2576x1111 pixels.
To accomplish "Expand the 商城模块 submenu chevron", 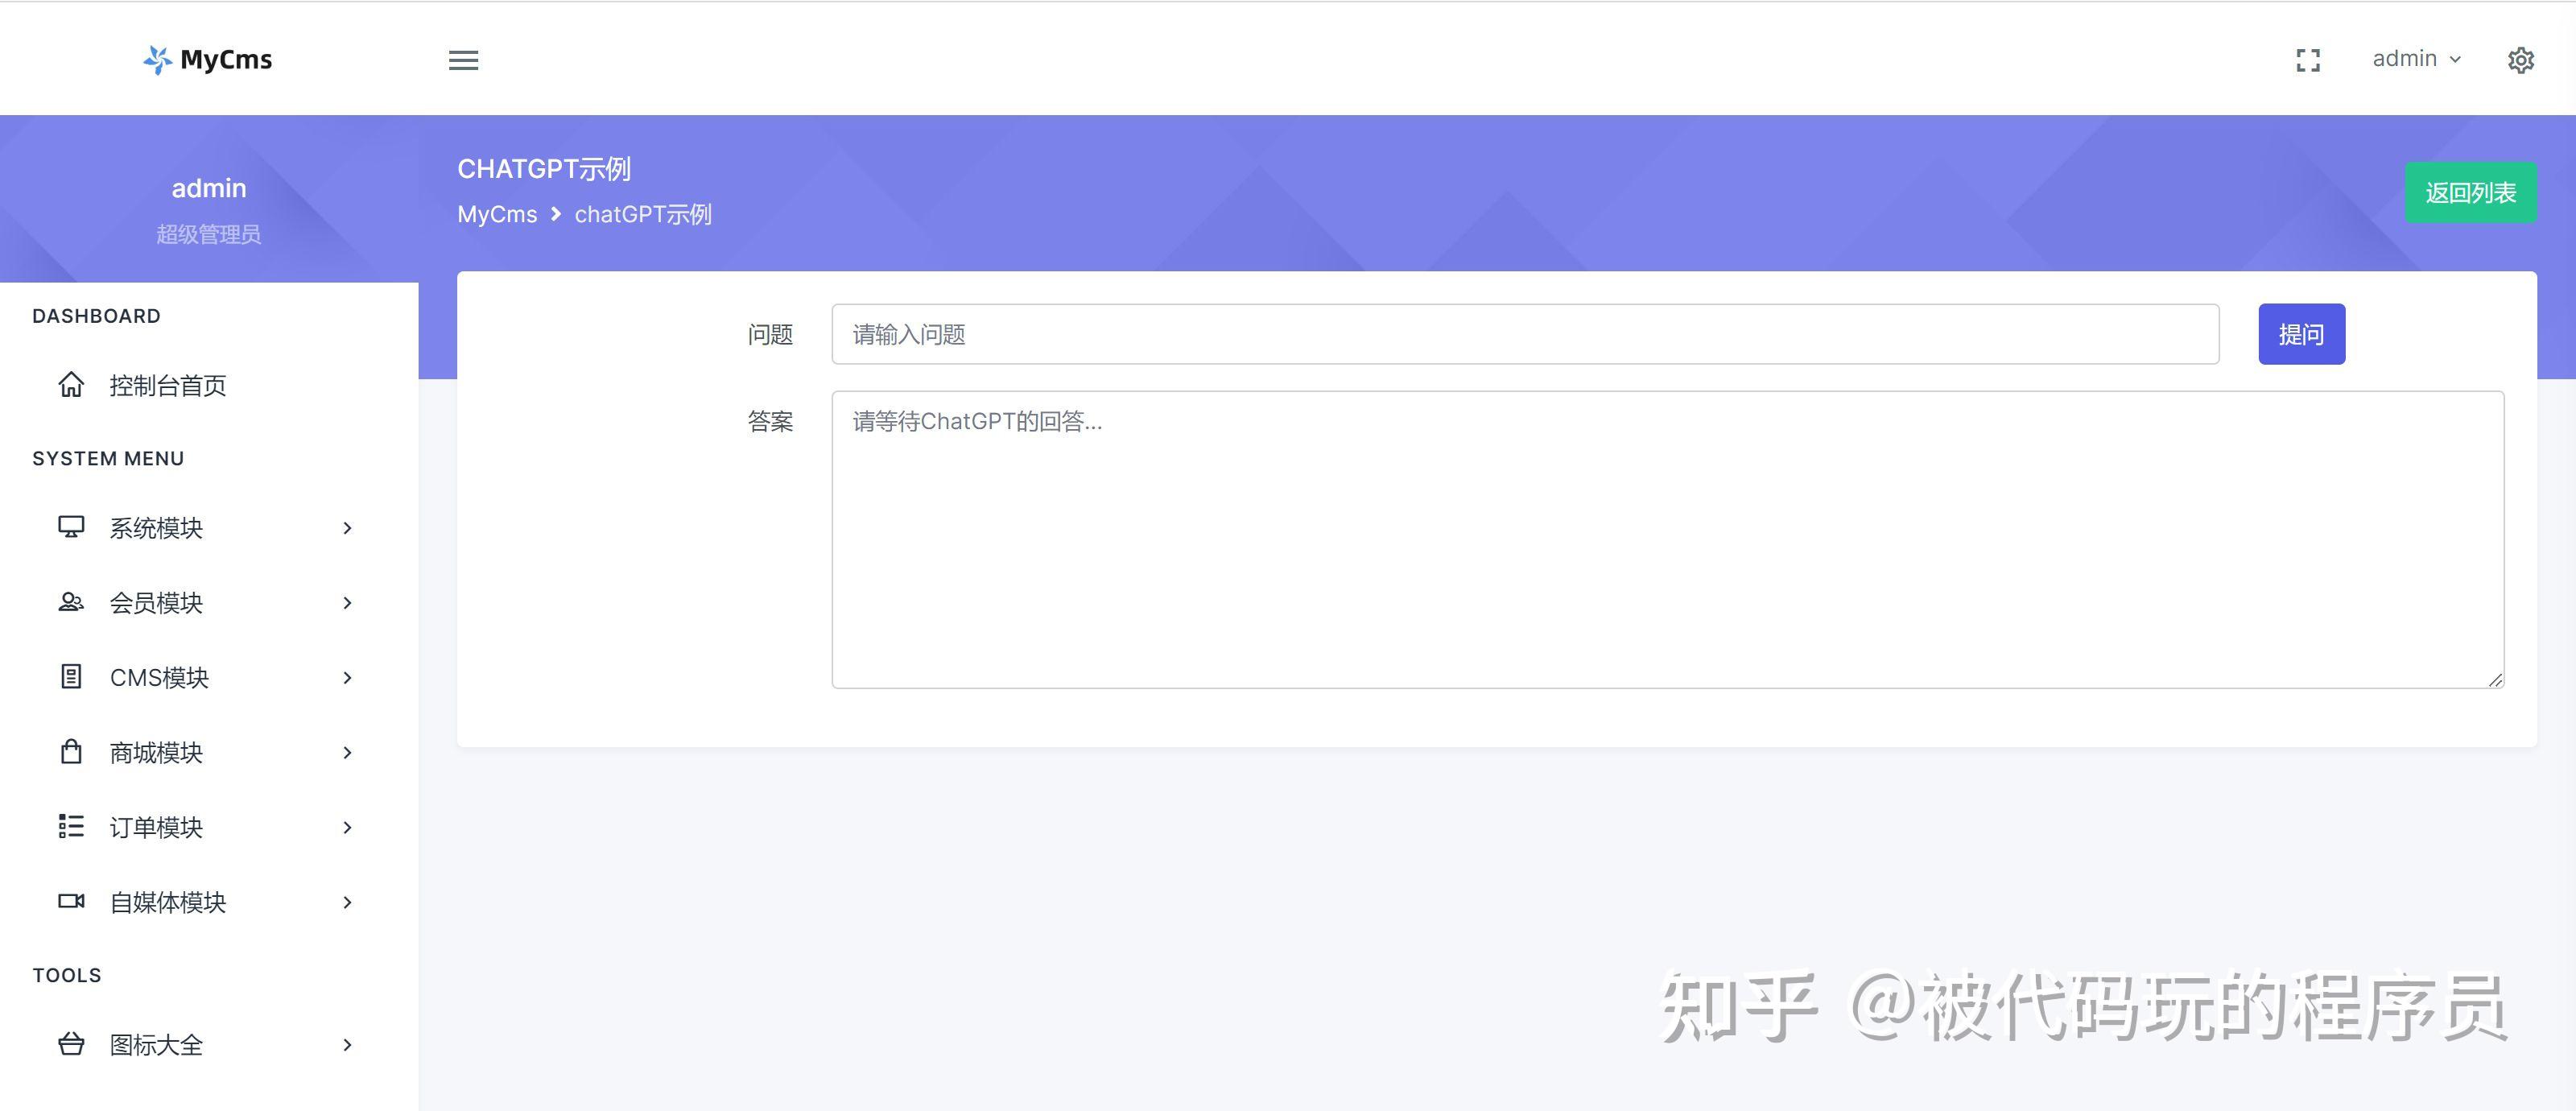I will click(x=347, y=752).
